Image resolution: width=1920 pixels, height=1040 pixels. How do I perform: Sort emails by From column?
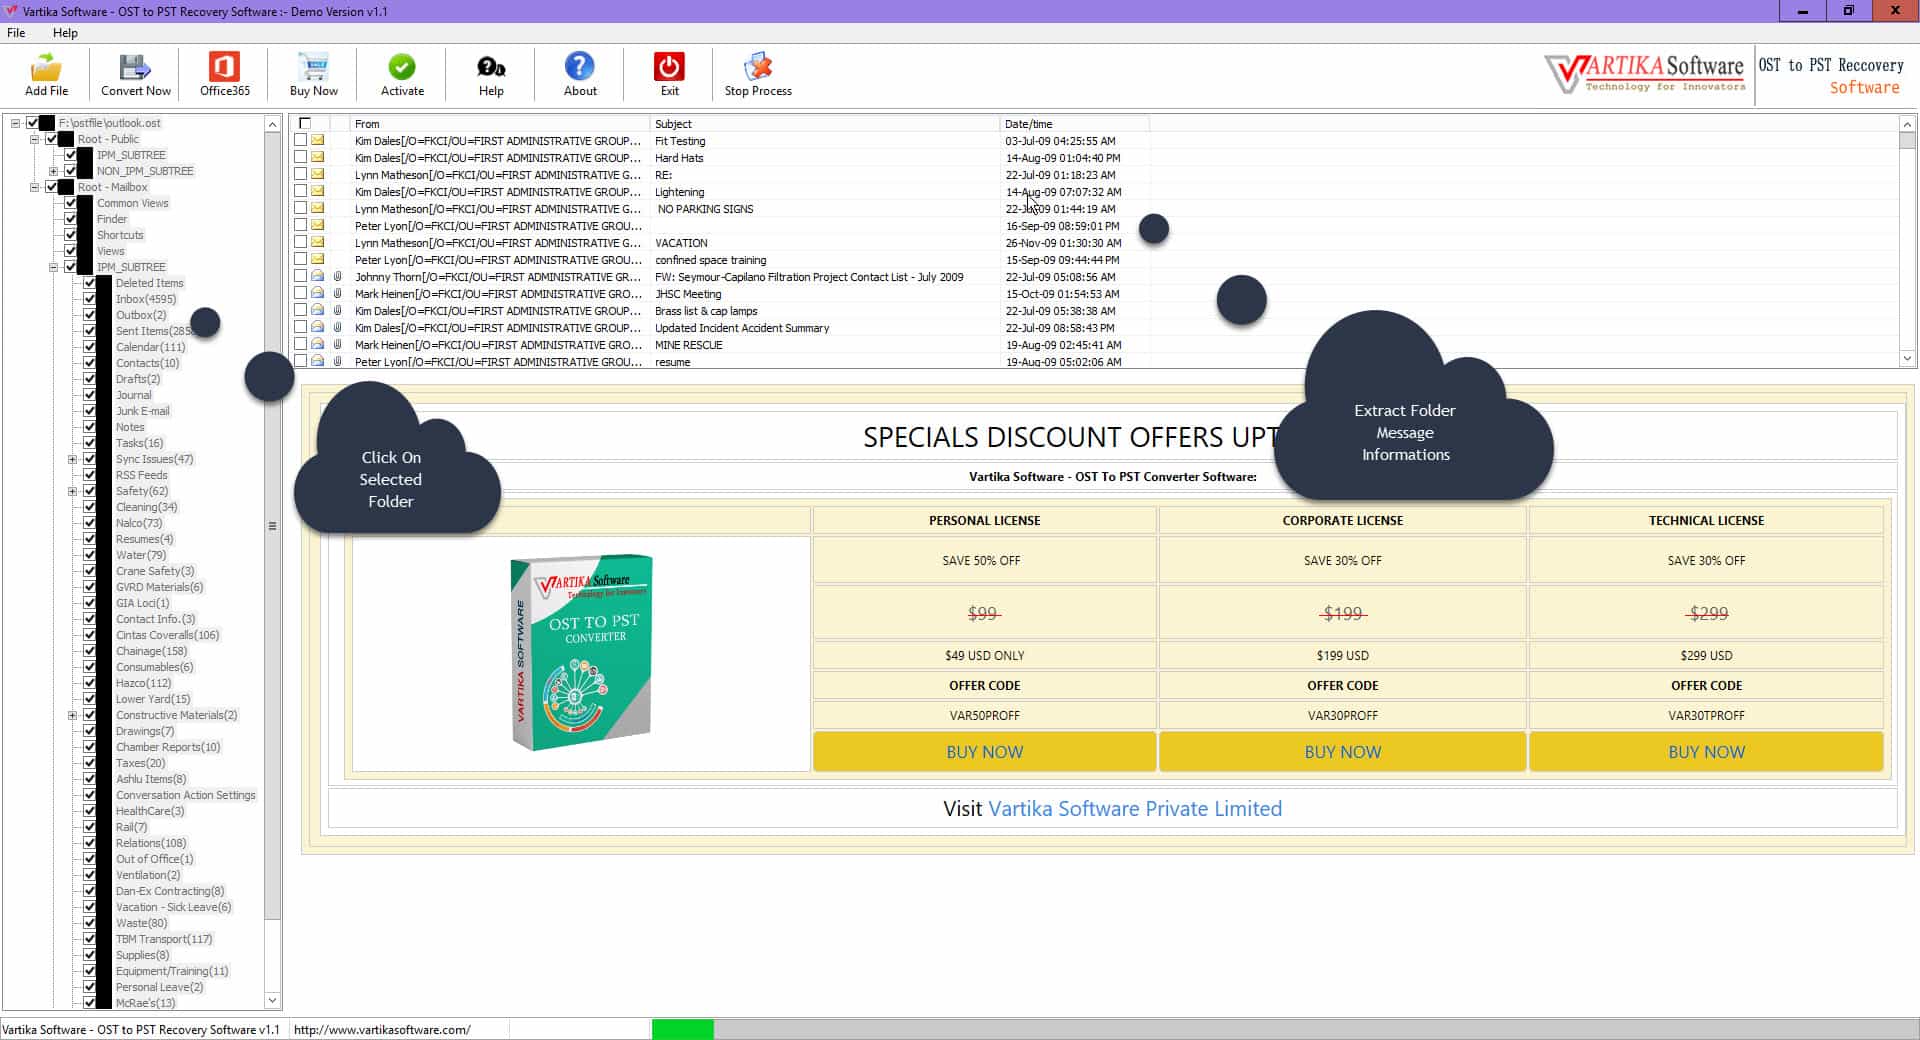(500, 124)
